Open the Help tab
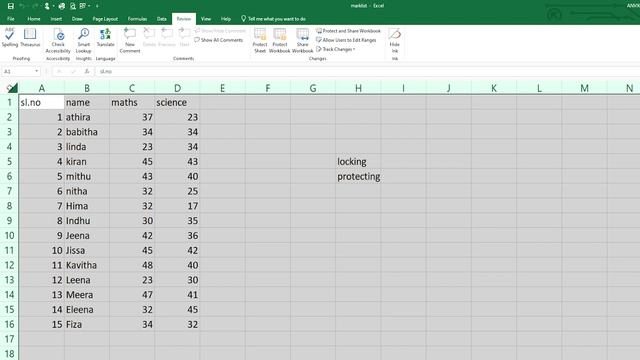This screenshot has width=640, height=360. [226, 19]
